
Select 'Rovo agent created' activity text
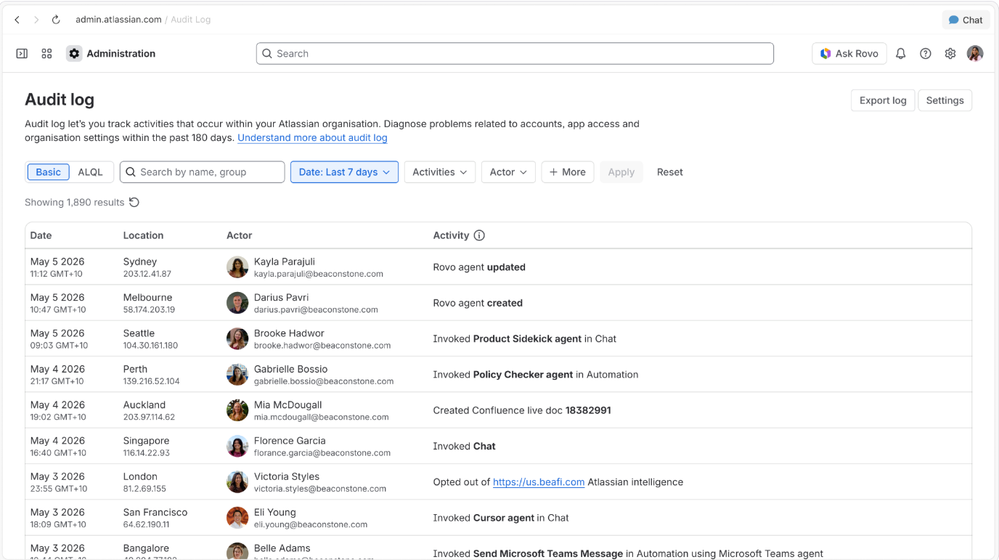point(478,303)
